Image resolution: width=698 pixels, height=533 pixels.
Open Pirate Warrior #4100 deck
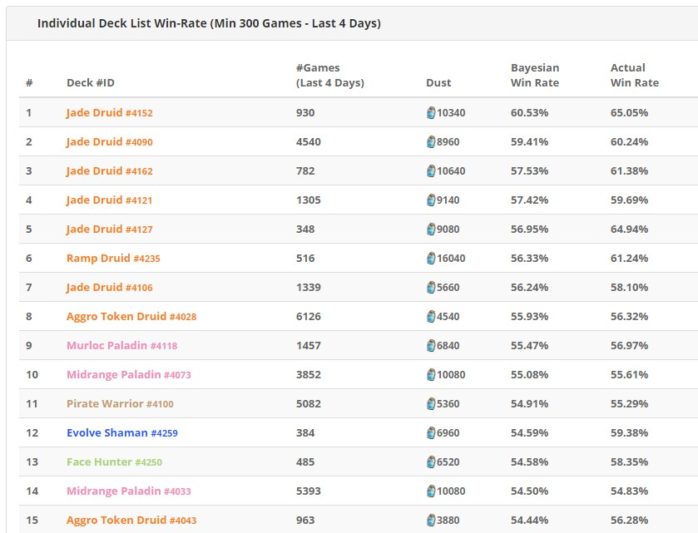(120, 404)
